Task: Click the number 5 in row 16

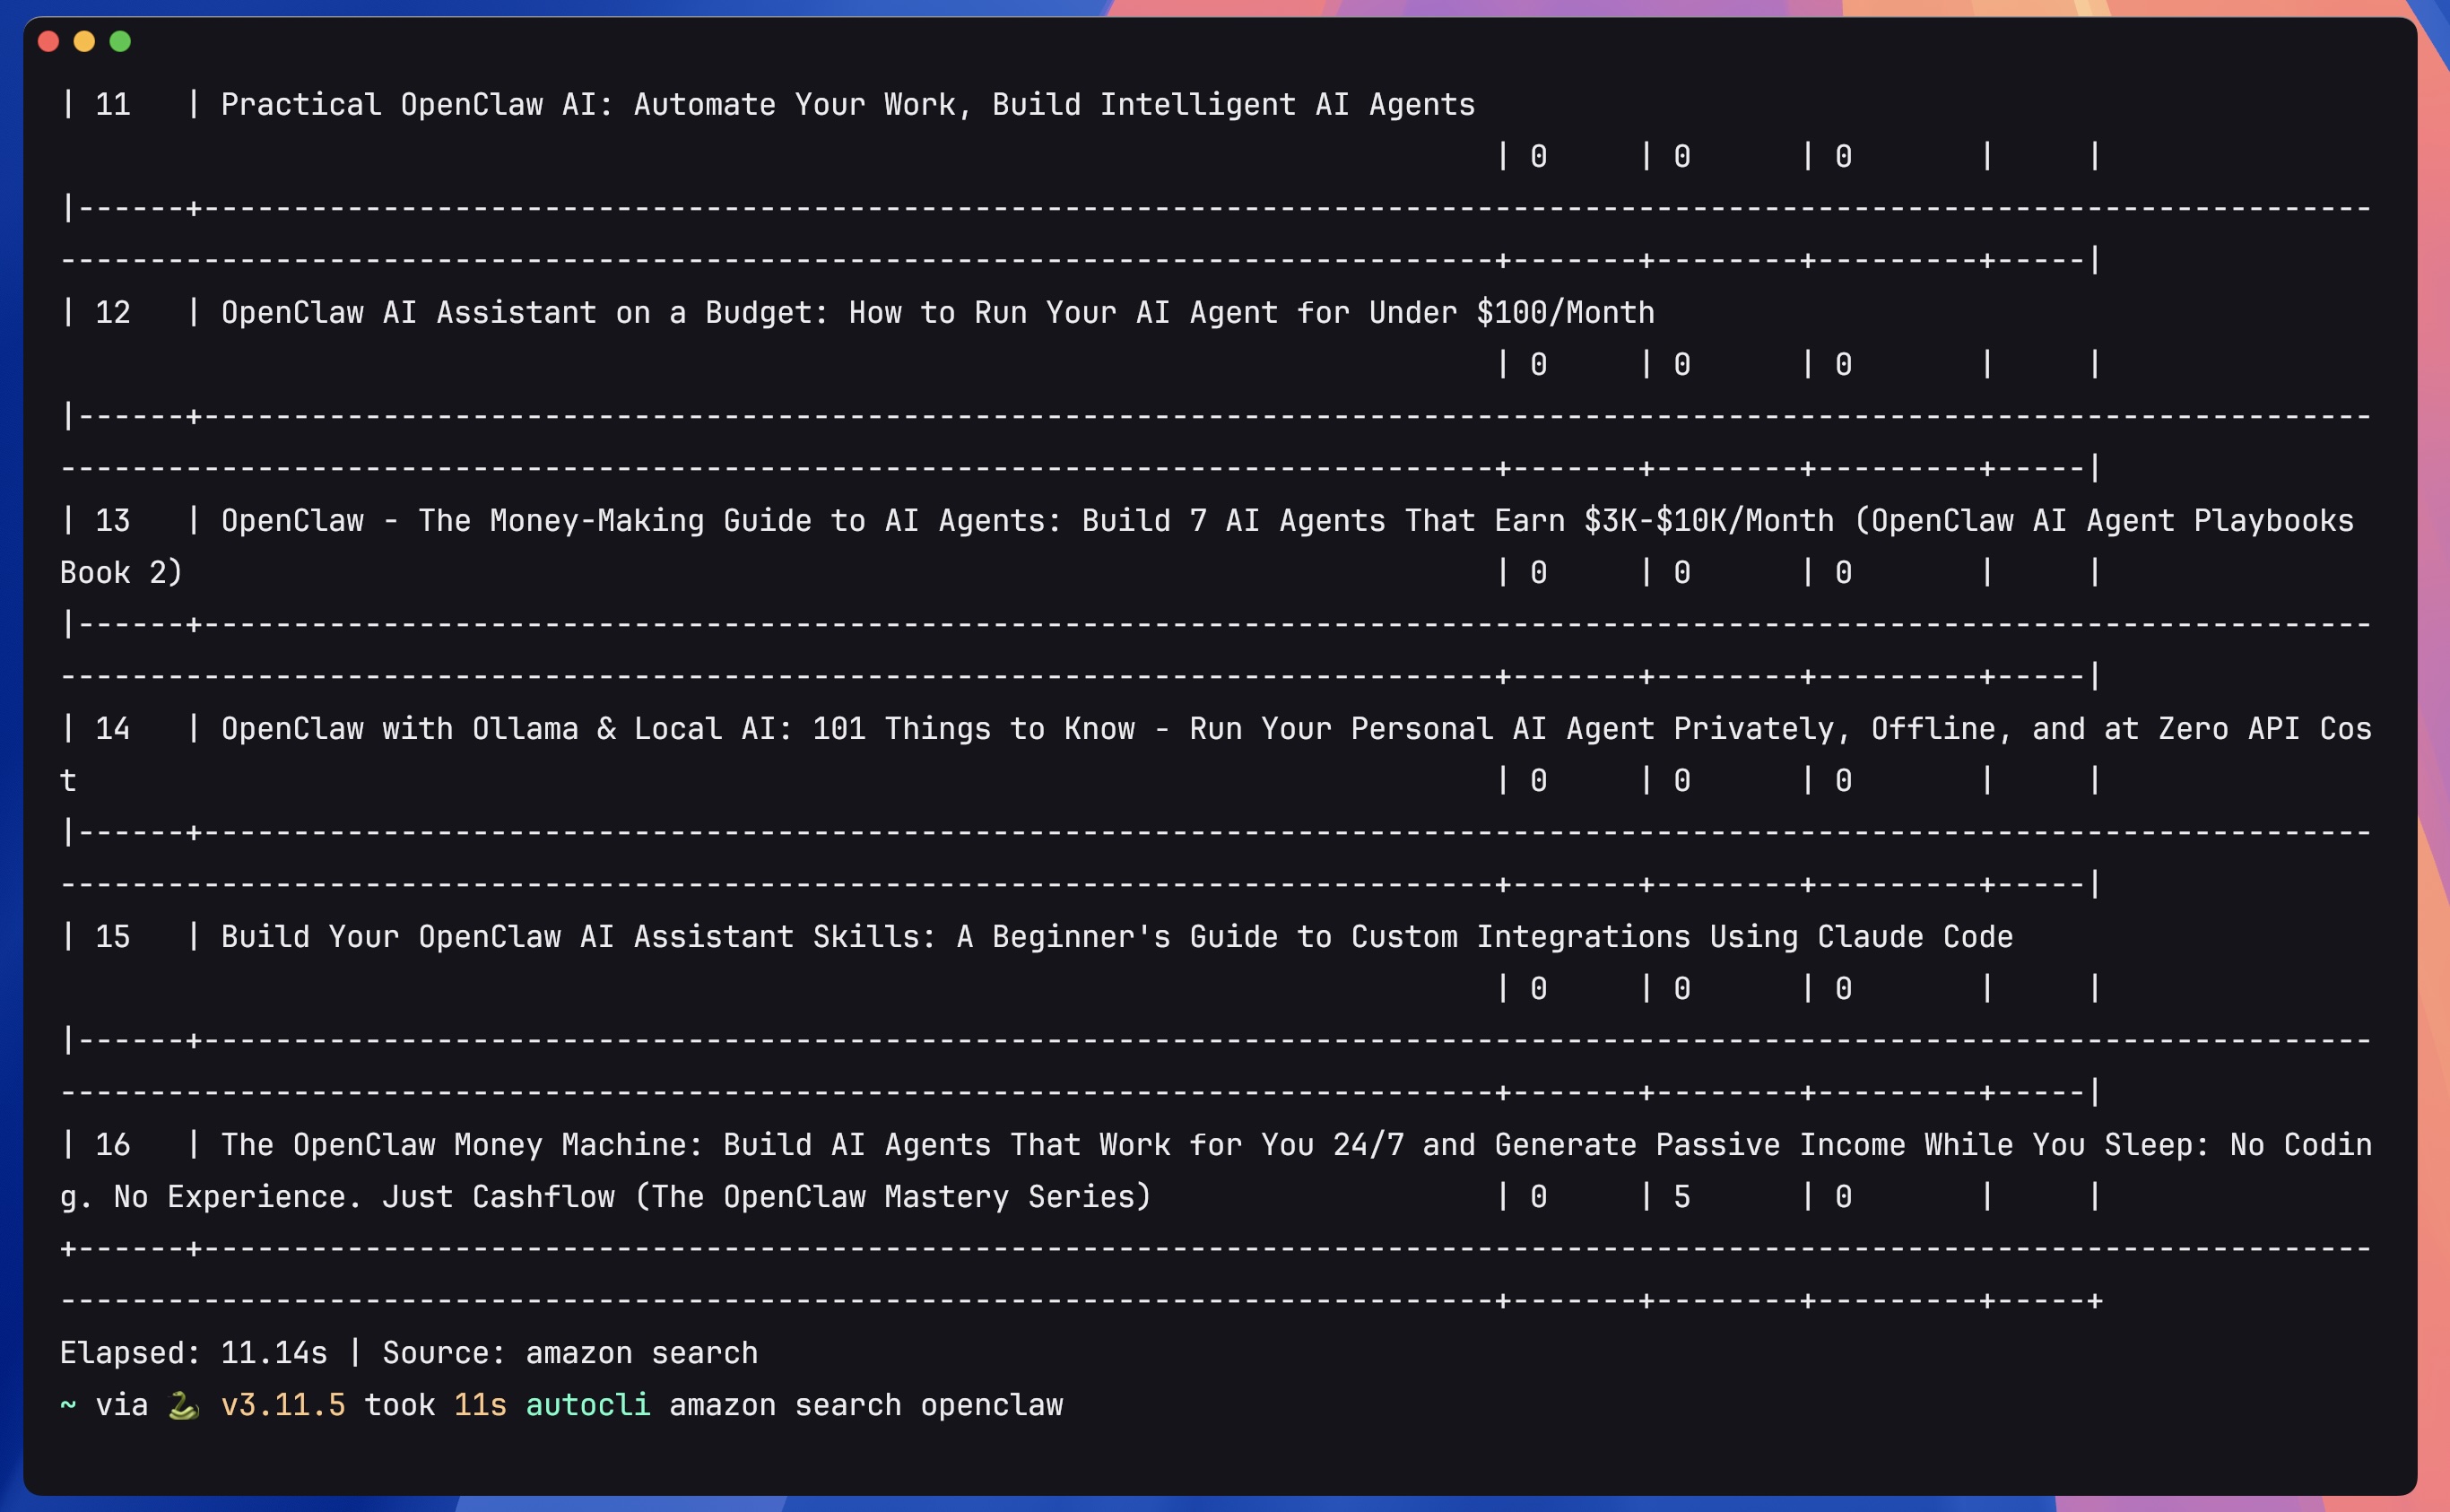Action: tap(1679, 1196)
